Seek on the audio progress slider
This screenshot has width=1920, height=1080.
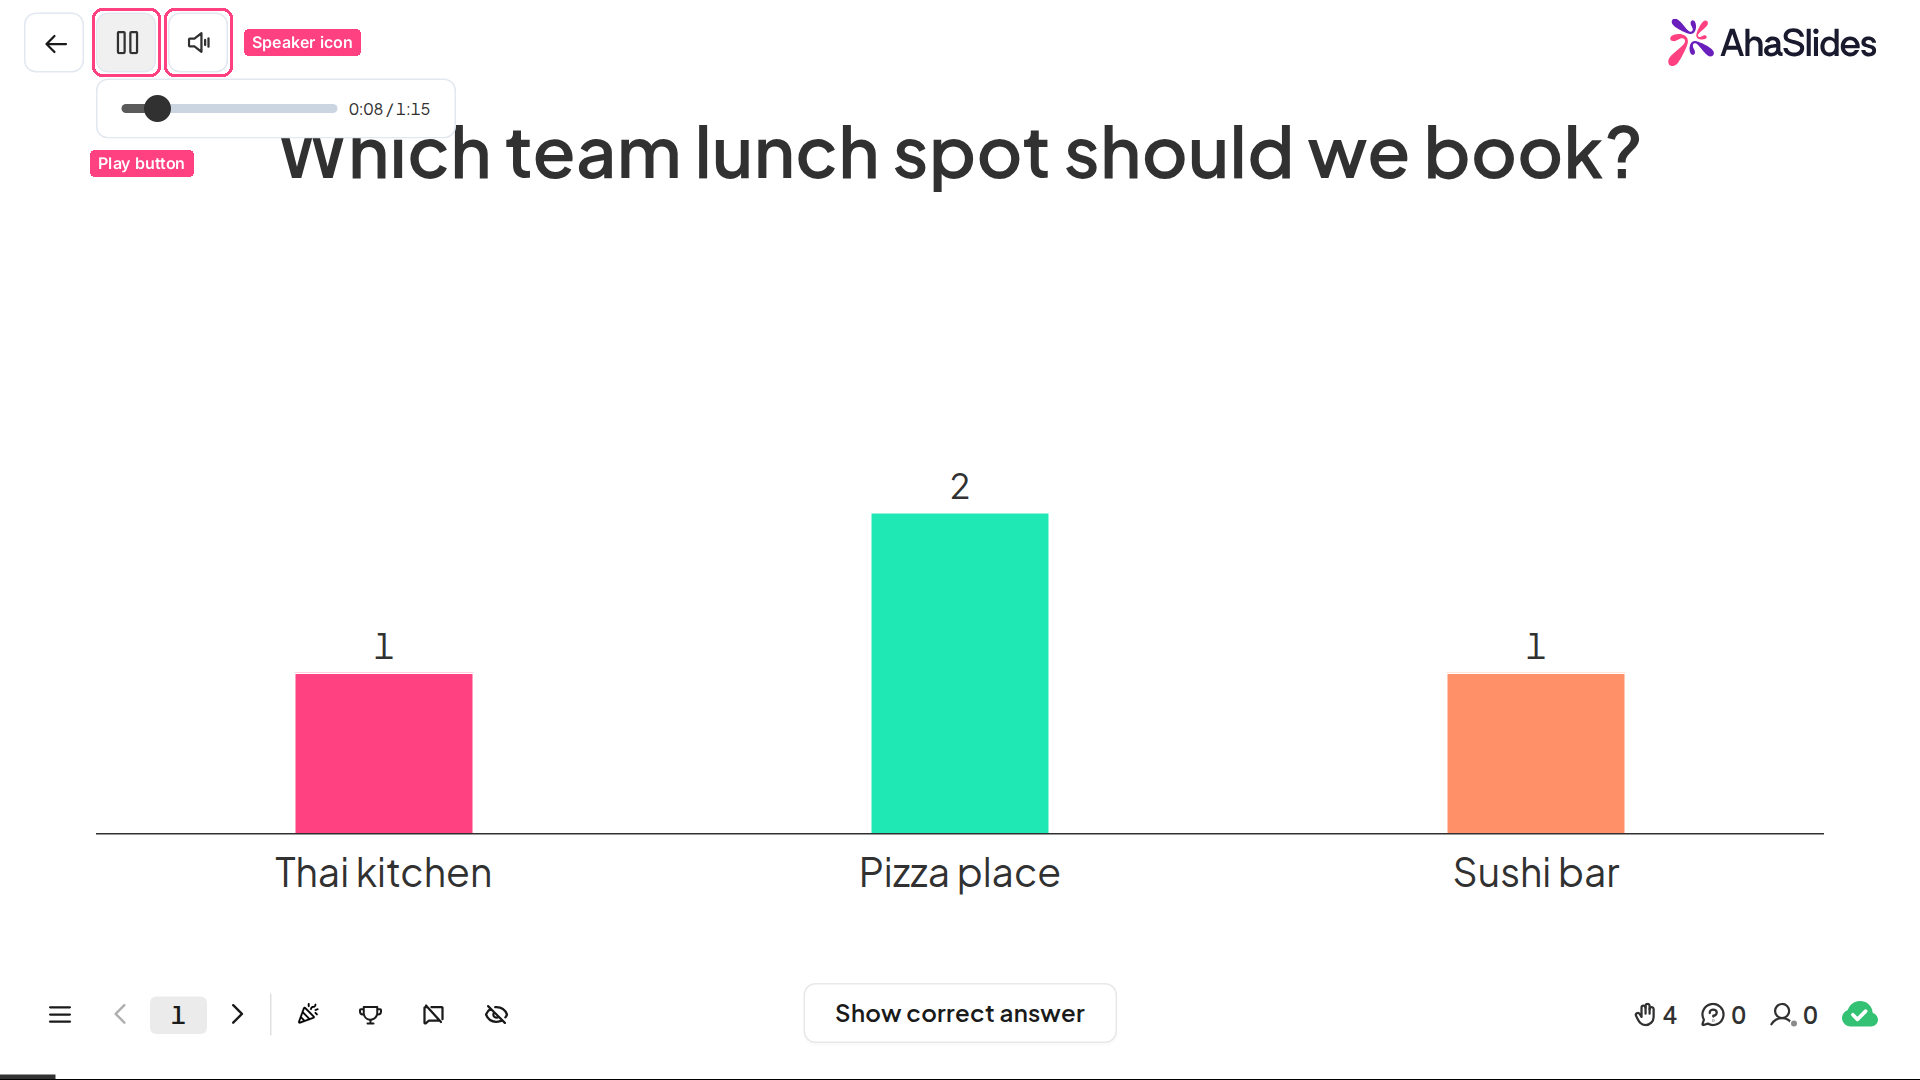[229, 108]
